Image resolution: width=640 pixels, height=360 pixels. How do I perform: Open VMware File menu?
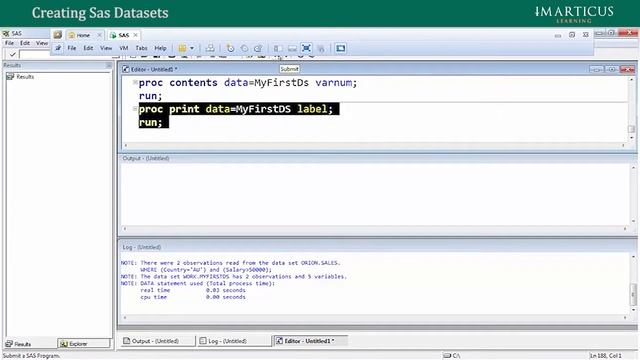(x=72, y=48)
